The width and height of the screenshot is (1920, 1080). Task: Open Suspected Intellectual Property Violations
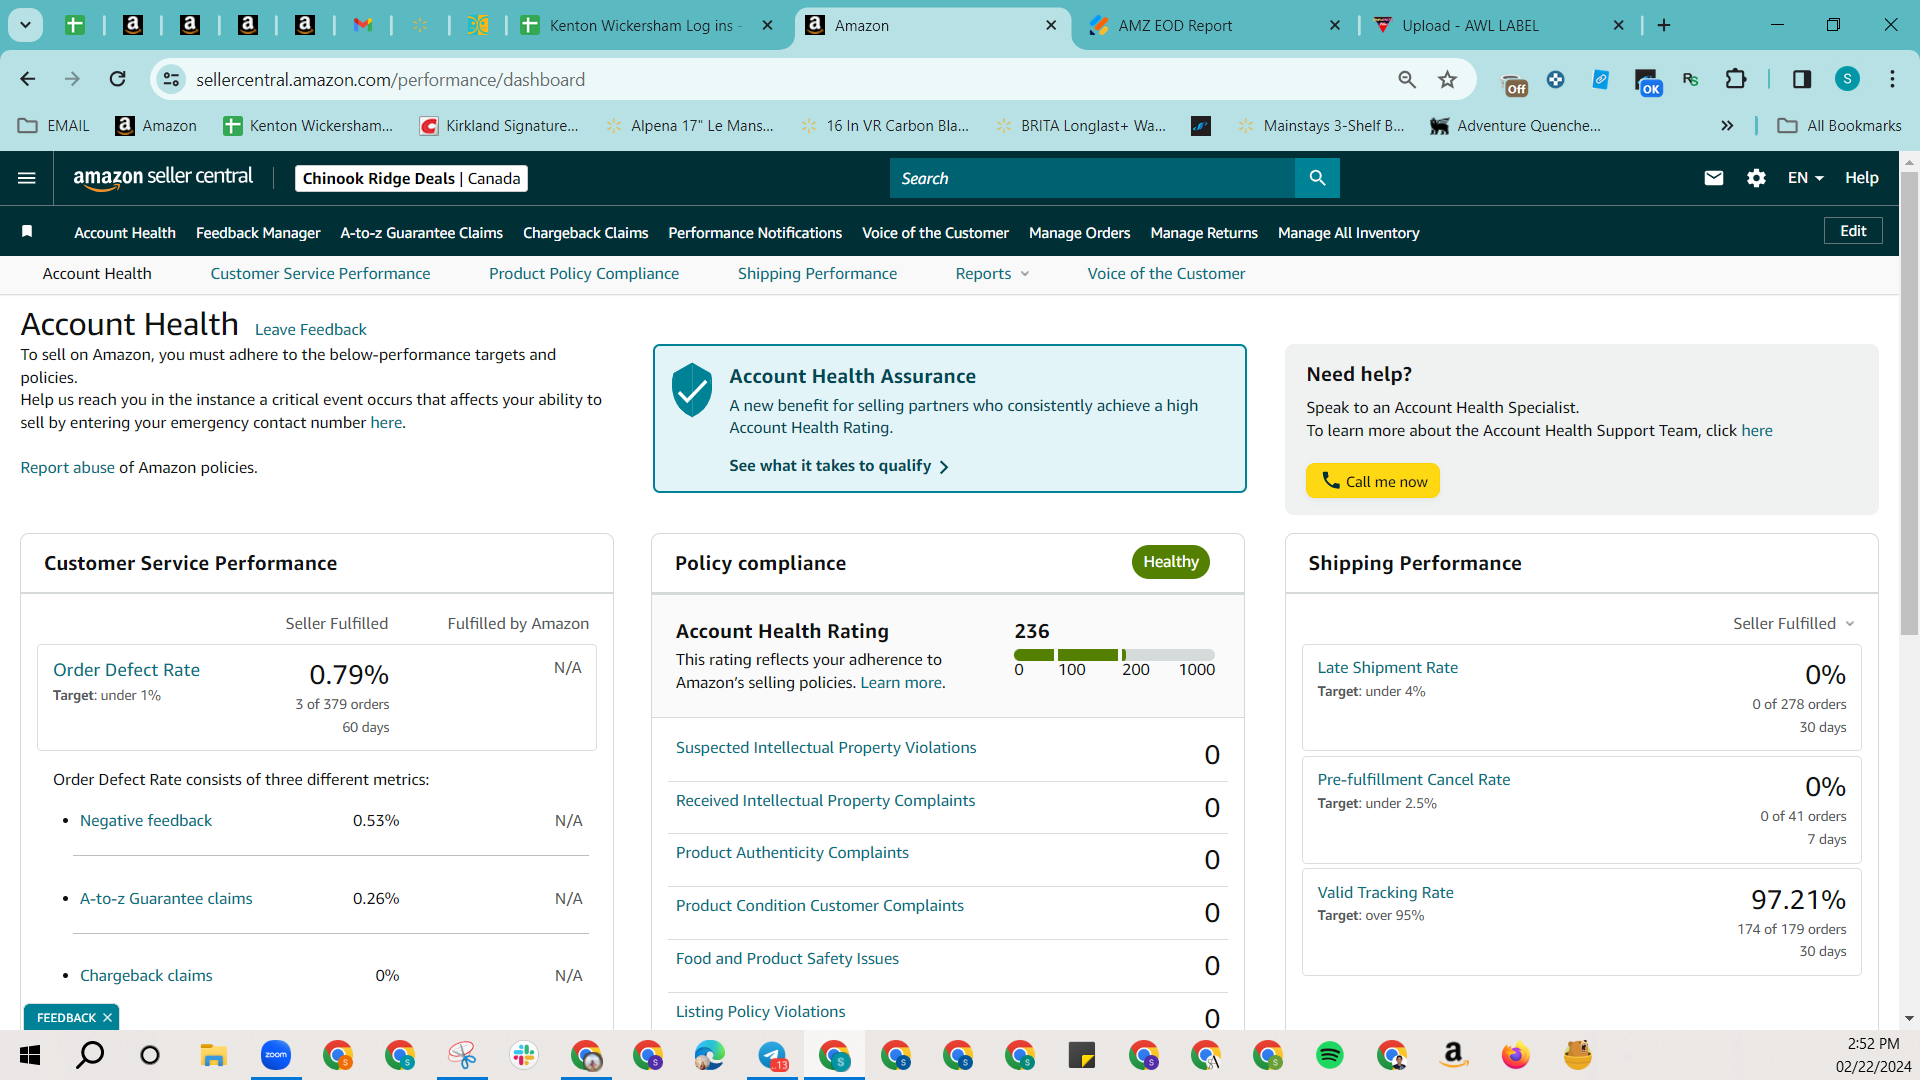[826, 748]
